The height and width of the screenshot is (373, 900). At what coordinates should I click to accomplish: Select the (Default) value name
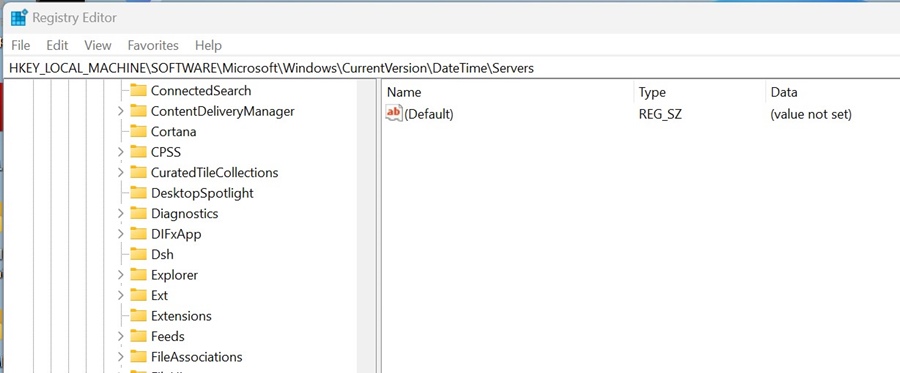(429, 114)
